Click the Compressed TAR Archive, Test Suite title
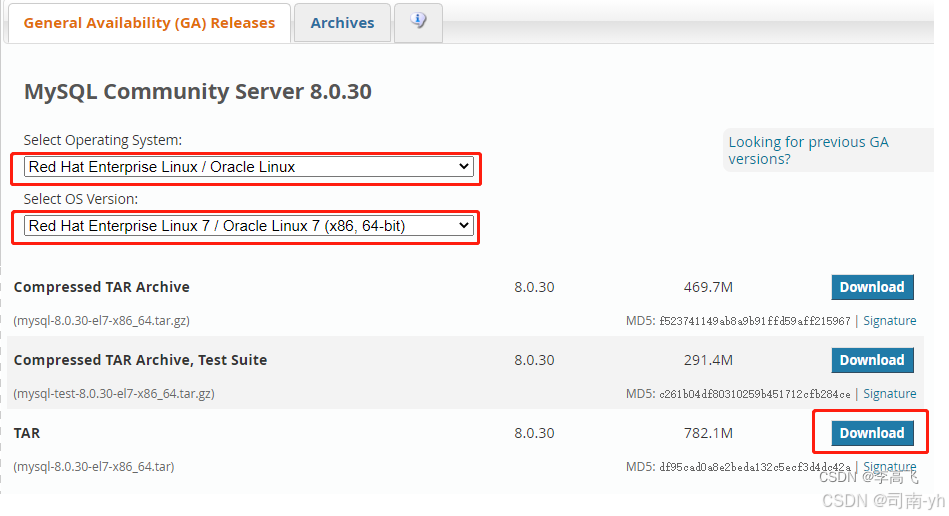949x516 pixels. (140, 360)
